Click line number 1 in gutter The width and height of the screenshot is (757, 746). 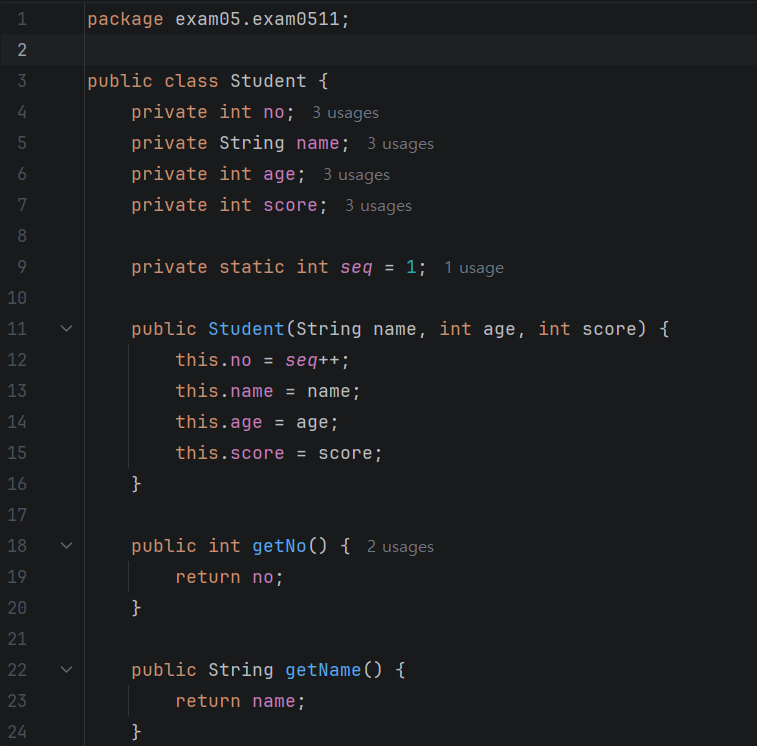pos(22,19)
